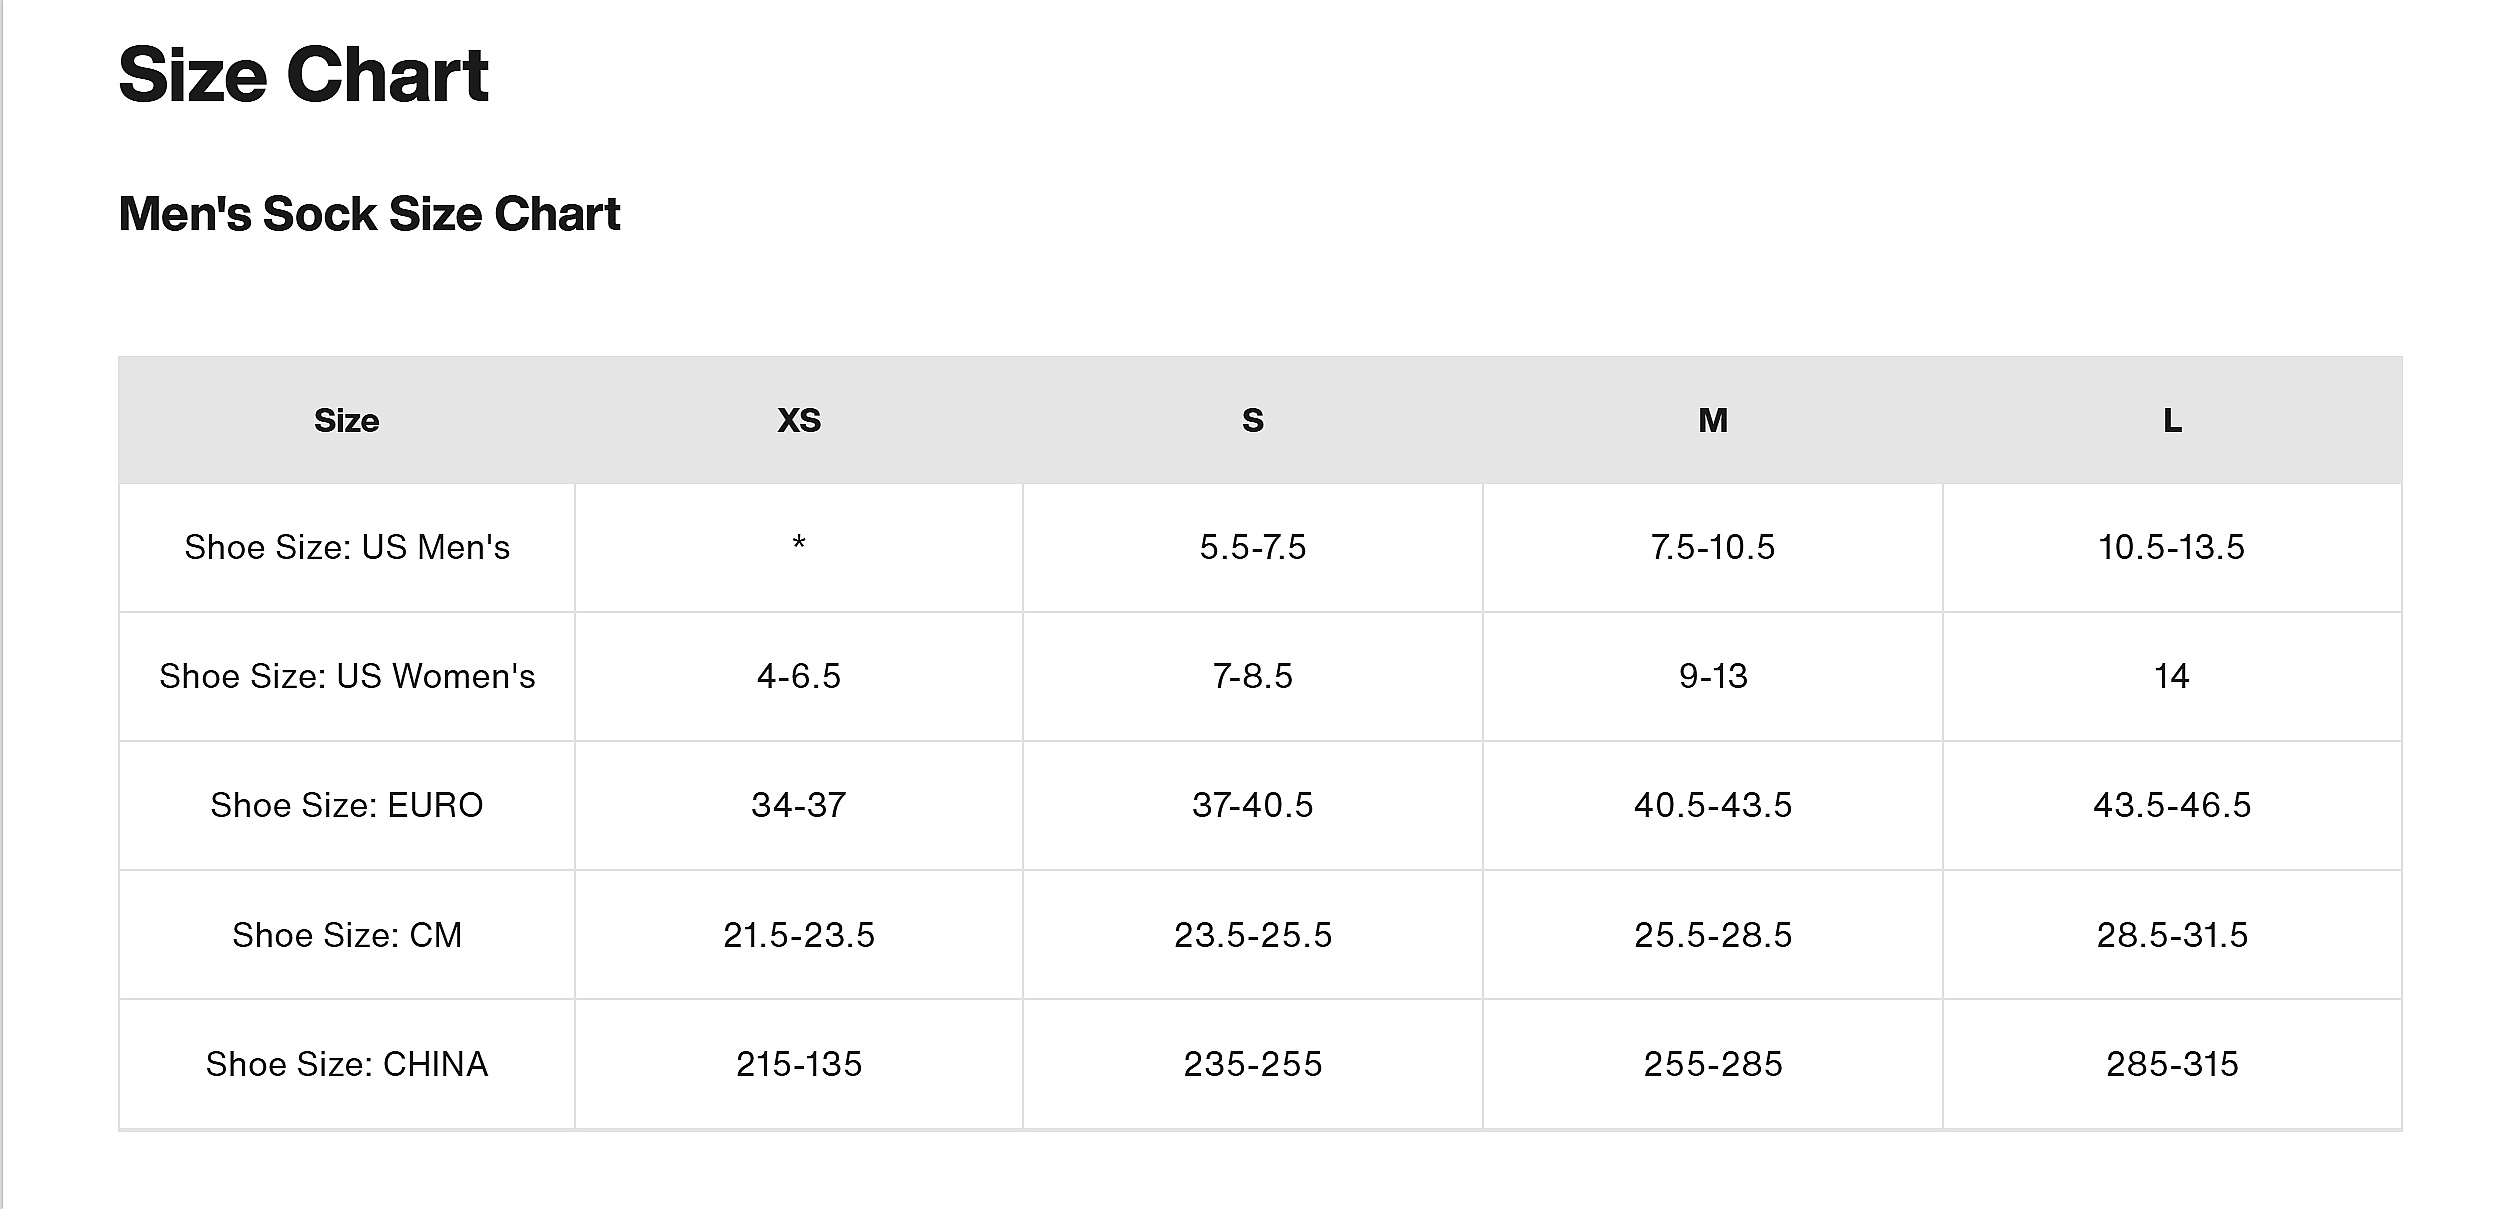Click the Size header cell
Screen dimensions: 2500x1209
coord(346,421)
